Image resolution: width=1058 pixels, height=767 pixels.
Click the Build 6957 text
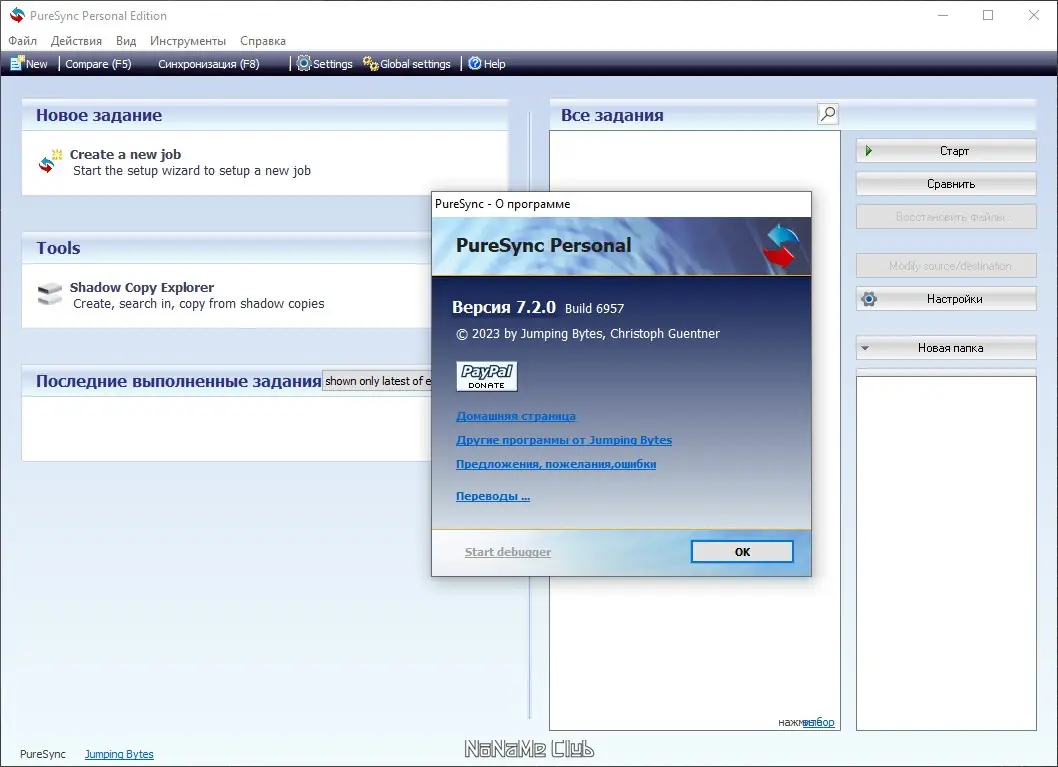594,308
